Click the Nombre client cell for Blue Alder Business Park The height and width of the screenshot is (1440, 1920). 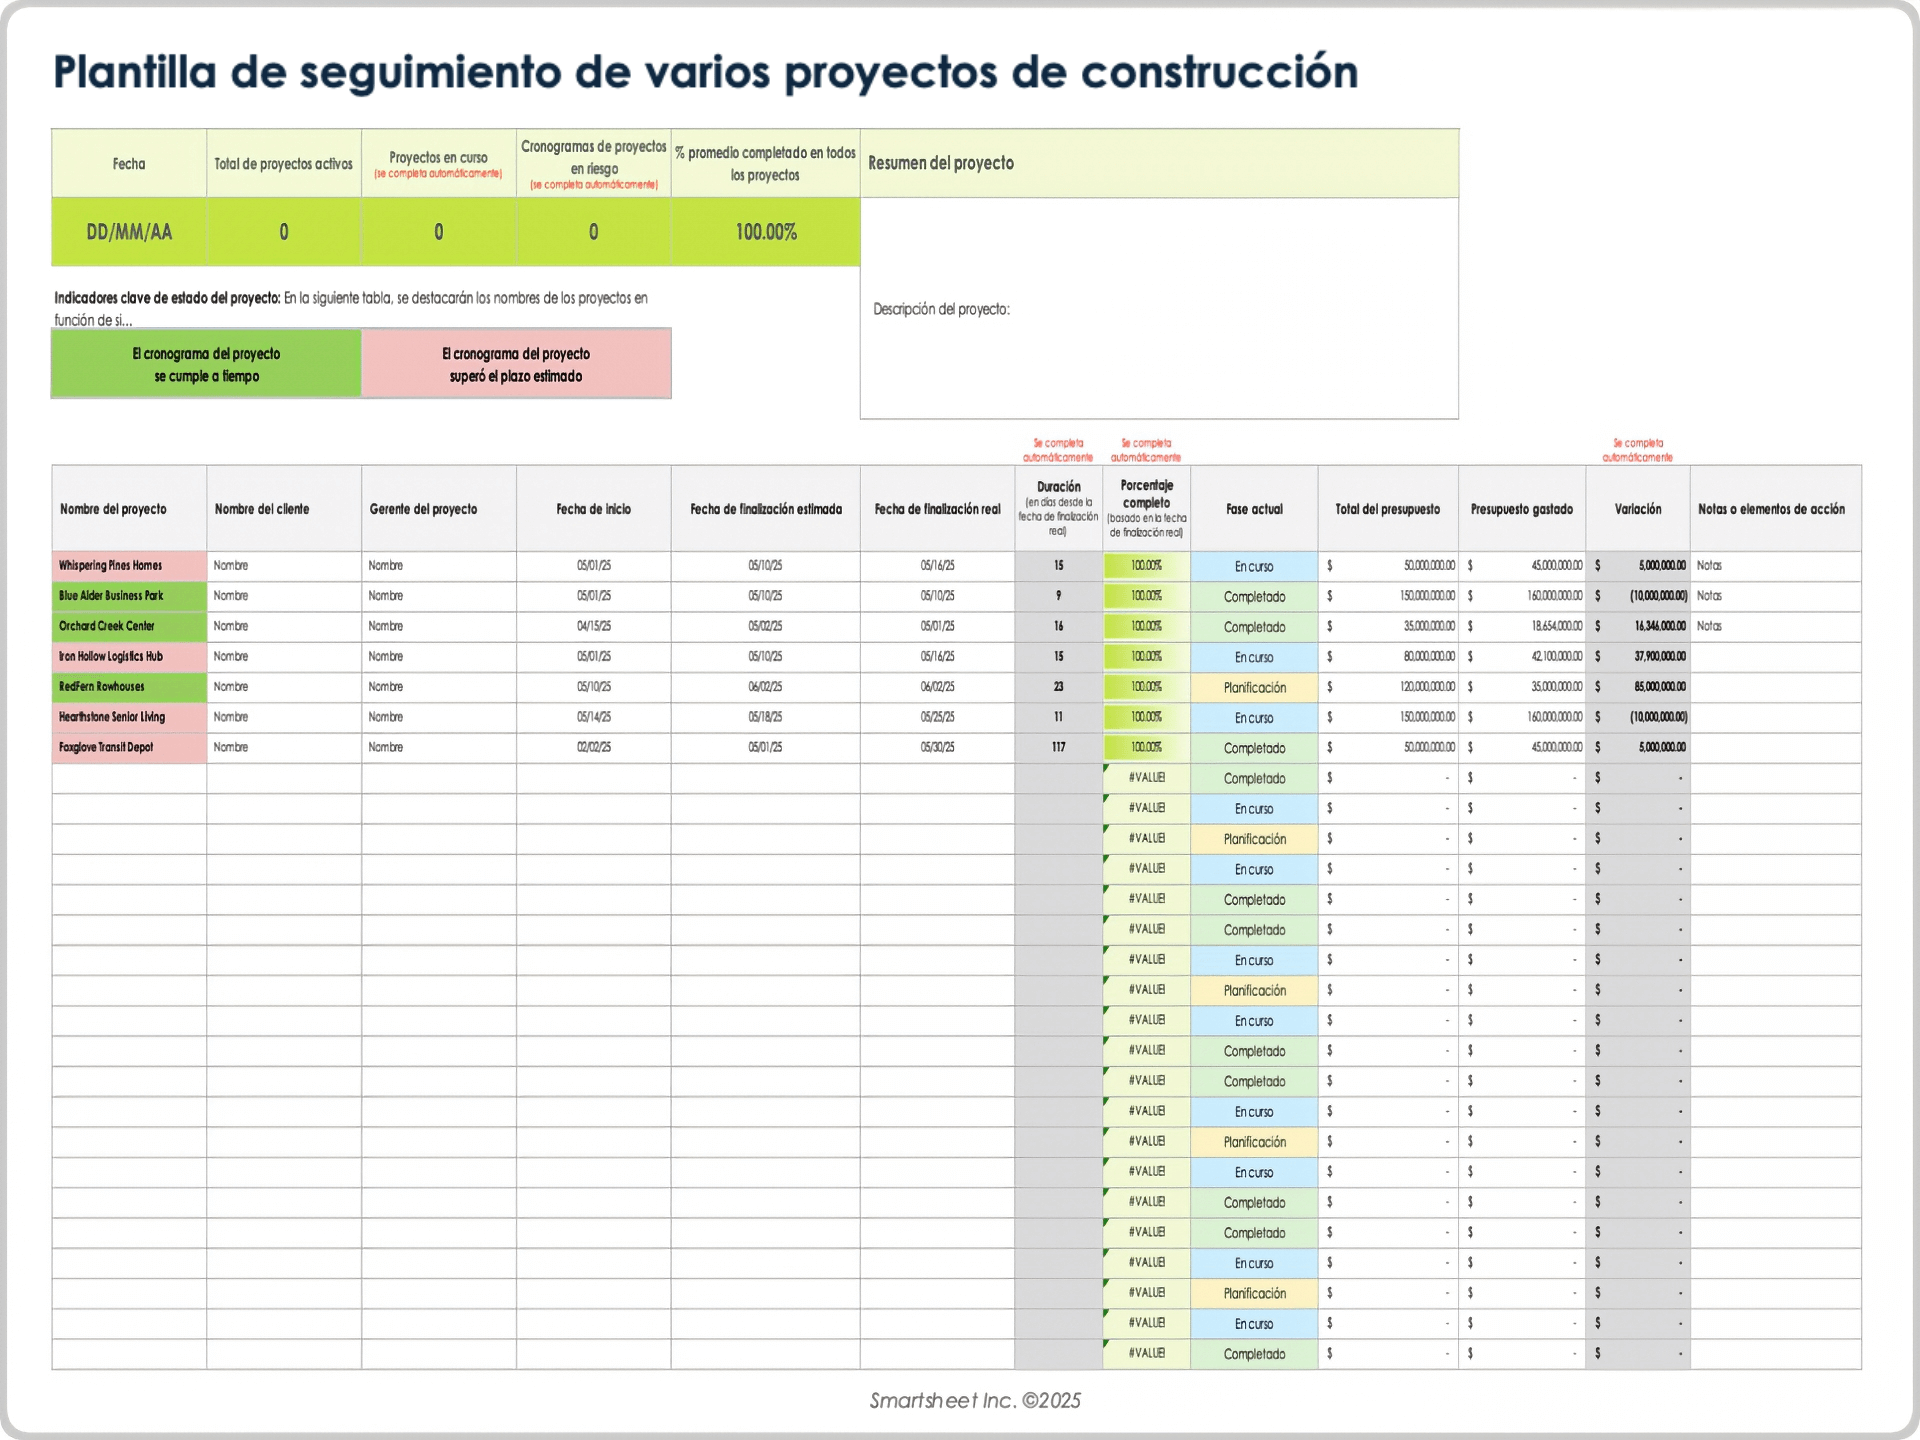(x=283, y=596)
